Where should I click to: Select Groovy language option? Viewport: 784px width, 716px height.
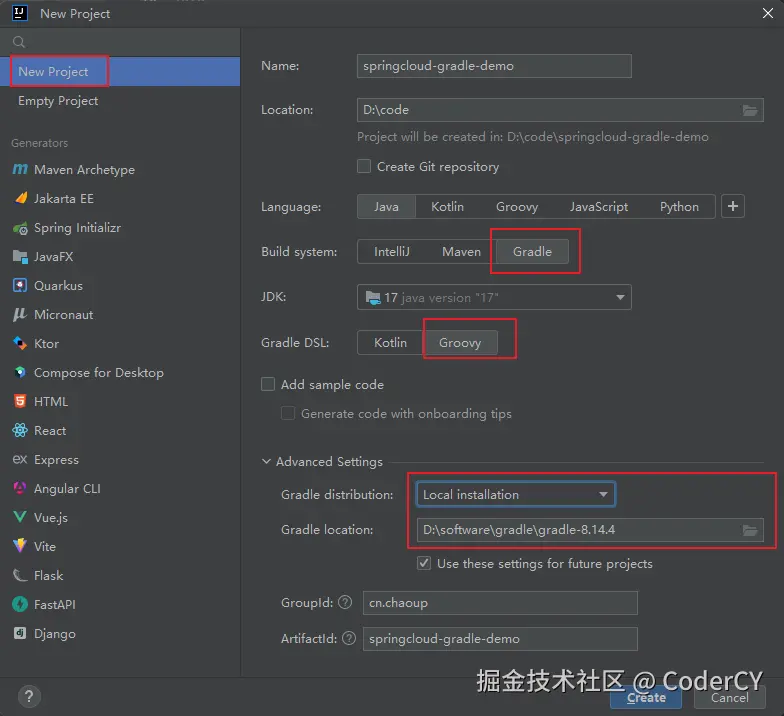click(x=517, y=206)
